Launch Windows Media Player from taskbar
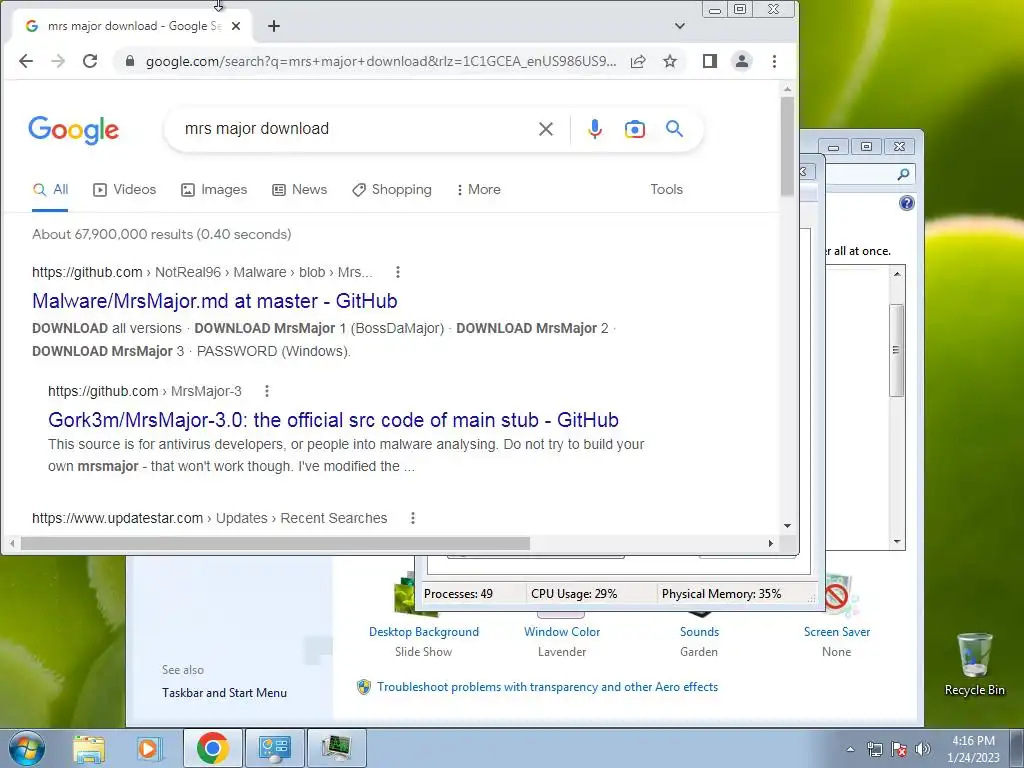 (x=148, y=748)
